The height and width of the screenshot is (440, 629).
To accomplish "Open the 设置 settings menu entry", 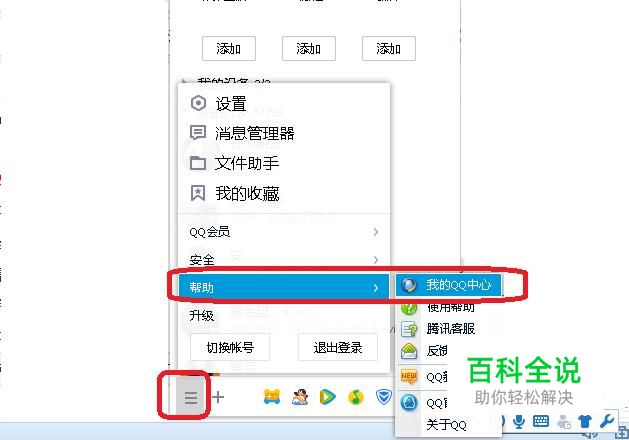I will point(284,104).
